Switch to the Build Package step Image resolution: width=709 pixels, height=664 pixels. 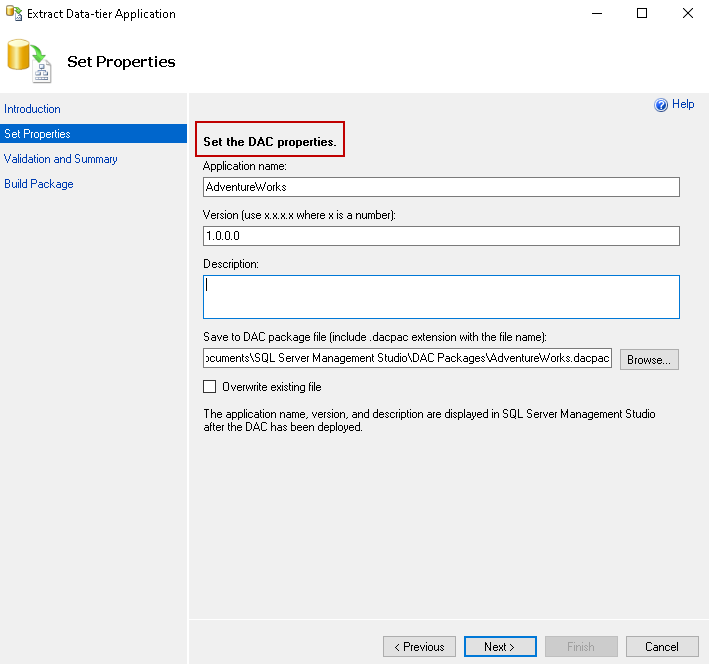point(39,184)
